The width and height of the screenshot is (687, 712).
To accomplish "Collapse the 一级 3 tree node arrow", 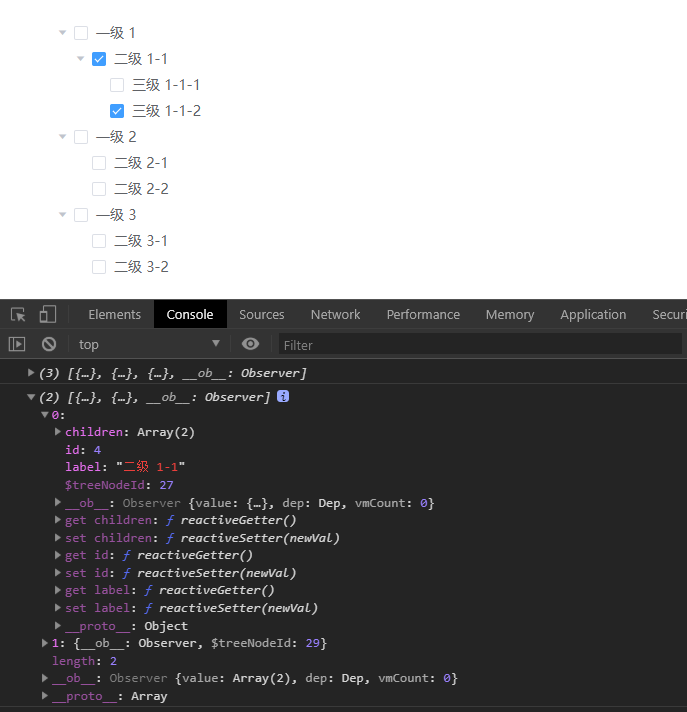I will click(63, 214).
